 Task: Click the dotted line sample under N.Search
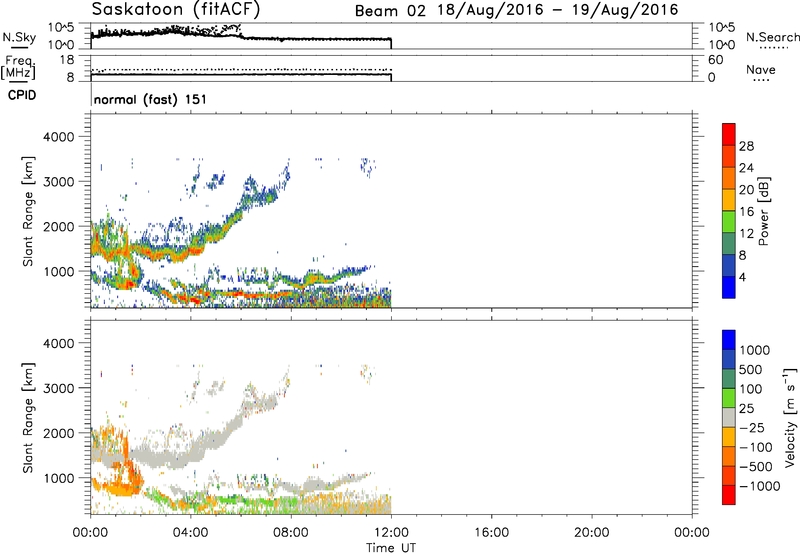coord(773,48)
